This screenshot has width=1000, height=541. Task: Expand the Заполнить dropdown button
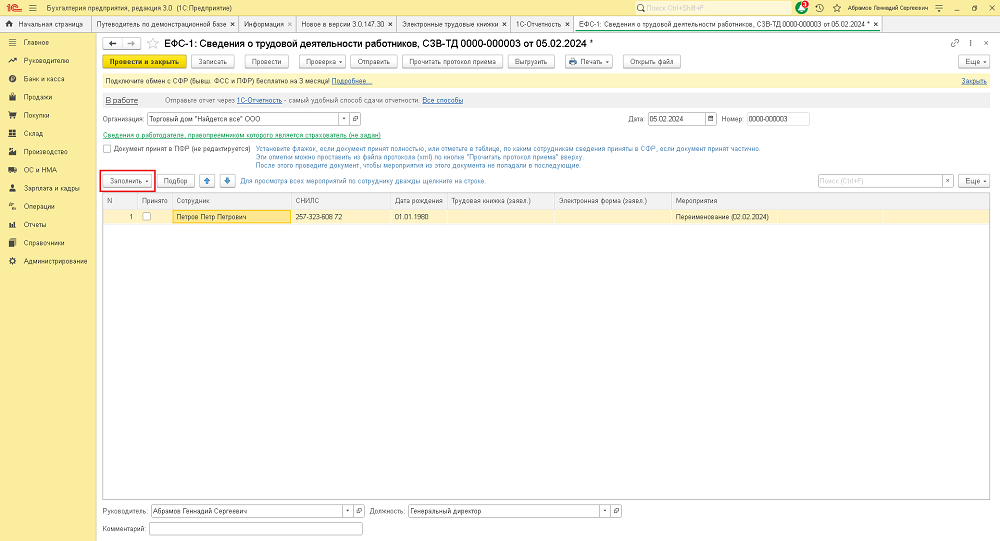pyautogui.click(x=128, y=181)
